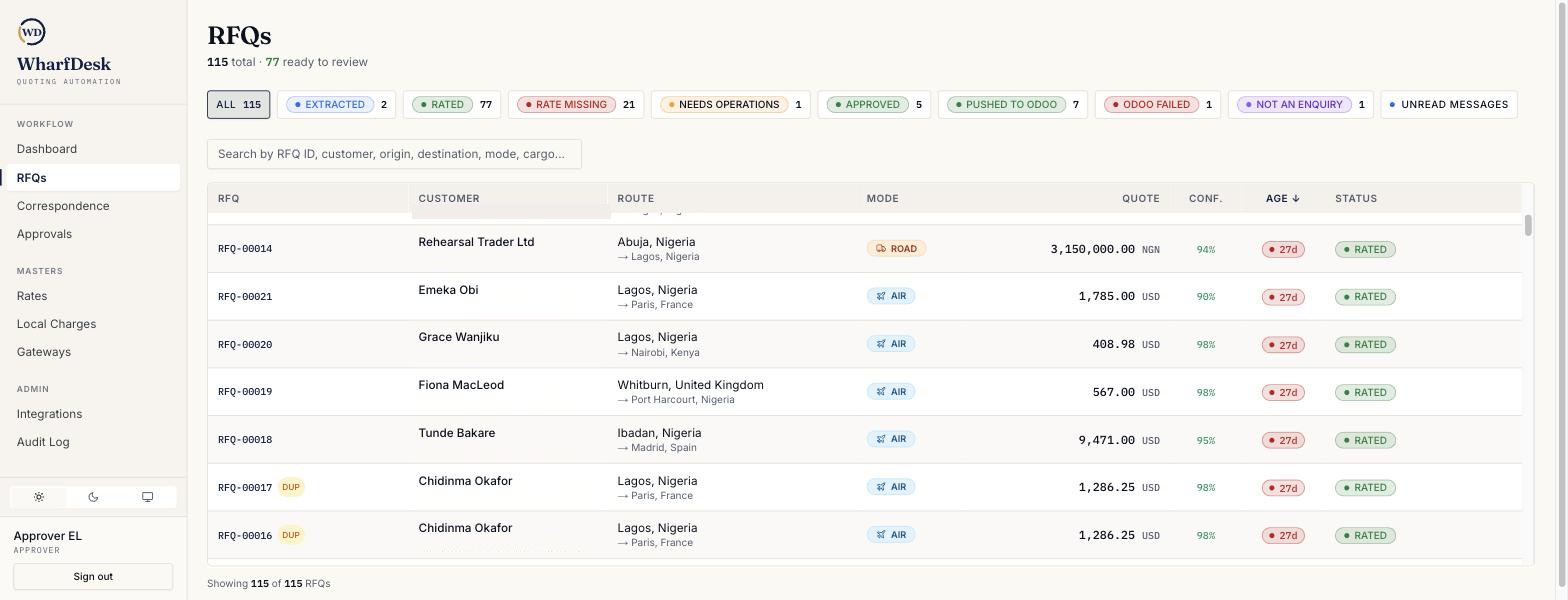Filter by Rate Missing status
The width and height of the screenshot is (1568, 600).
[576, 105]
